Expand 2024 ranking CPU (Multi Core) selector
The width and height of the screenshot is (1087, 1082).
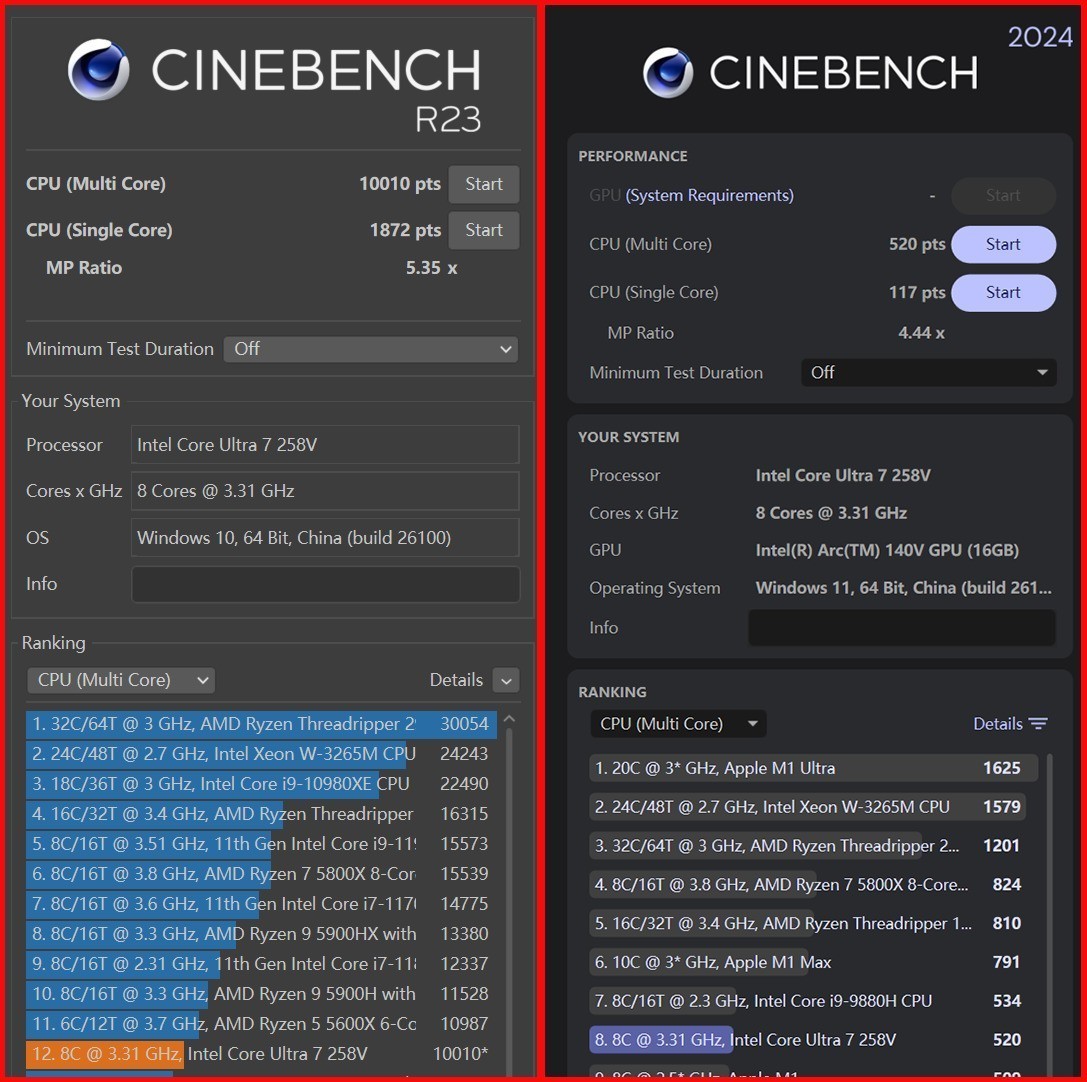click(678, 724)
